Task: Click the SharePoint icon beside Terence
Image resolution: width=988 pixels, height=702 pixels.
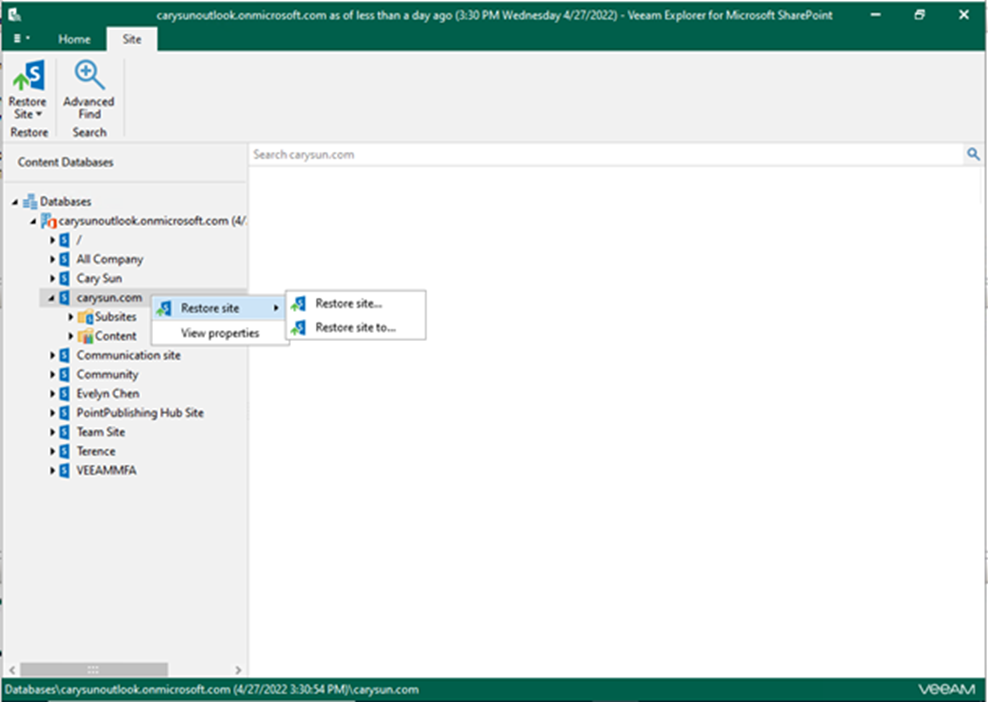Action: tap(64, 451)
